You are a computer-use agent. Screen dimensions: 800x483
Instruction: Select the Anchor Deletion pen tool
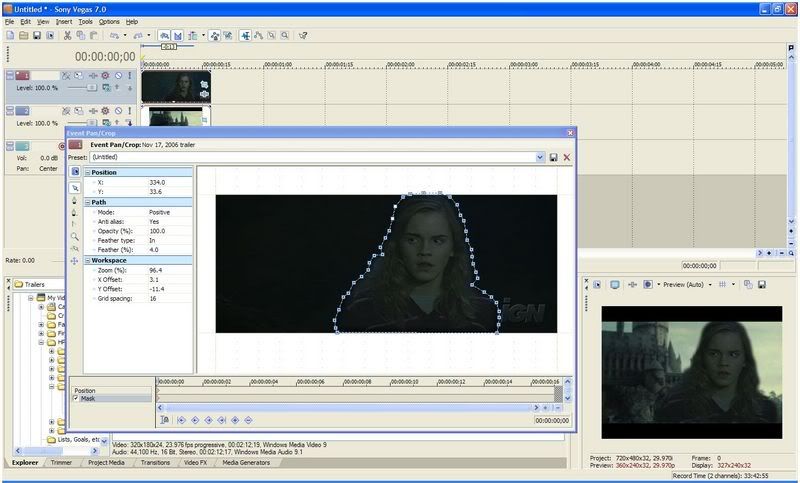click(x=74, y=213)
